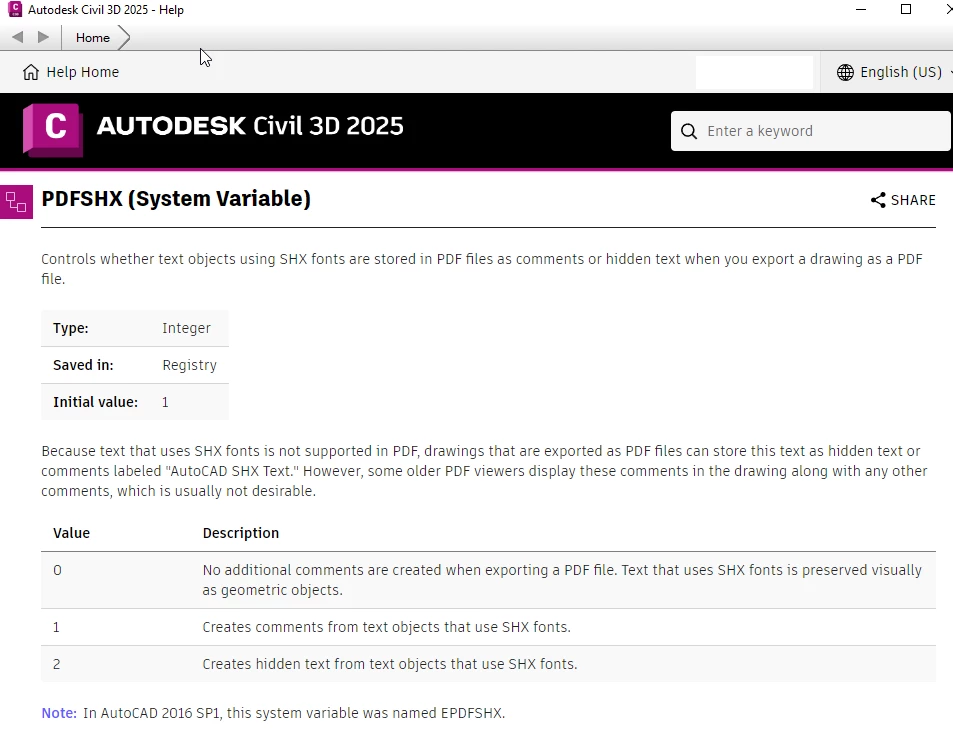Click the Autodesk Civil 3D title bar icon
Screen dimensions: 953x738
click(x=15, y=9)
